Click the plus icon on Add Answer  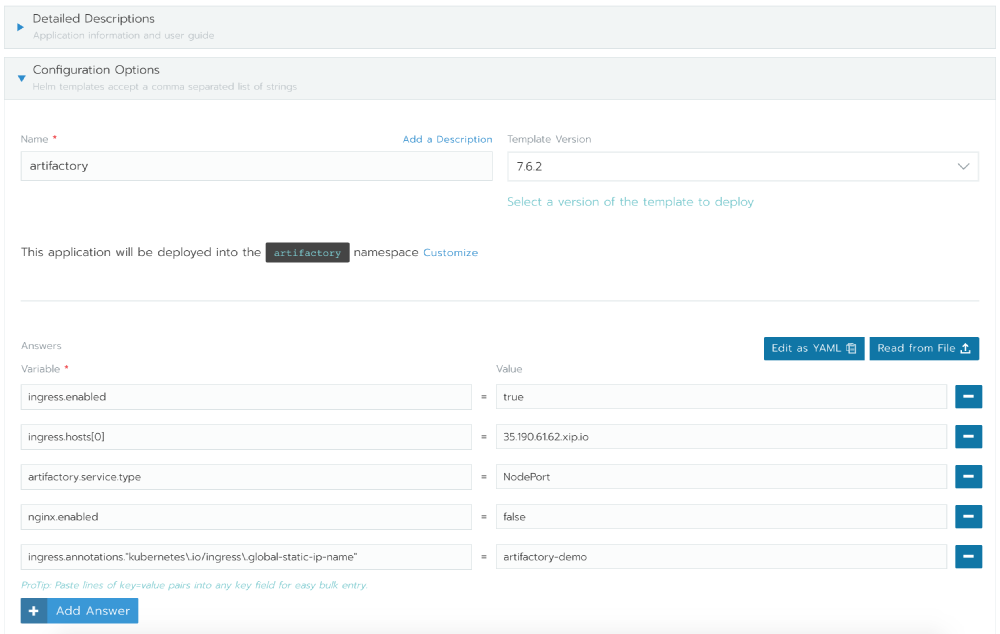tap(33, 610)
